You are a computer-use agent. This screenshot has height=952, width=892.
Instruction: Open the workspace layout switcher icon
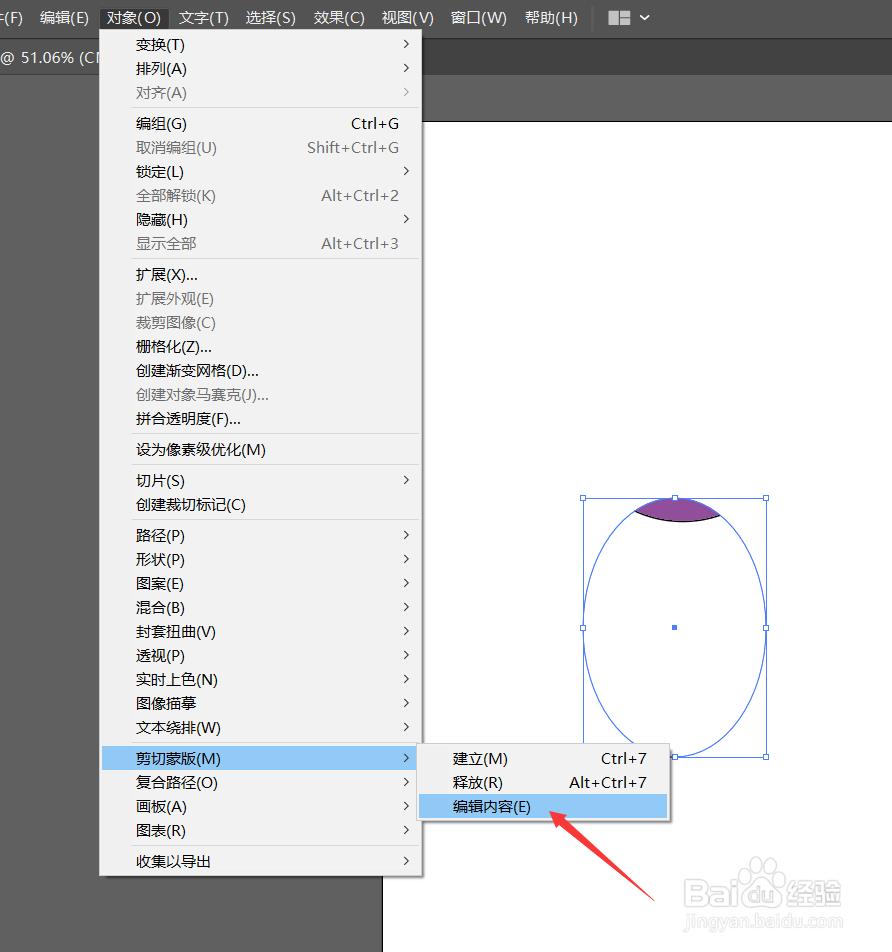[x=619, y=18]
